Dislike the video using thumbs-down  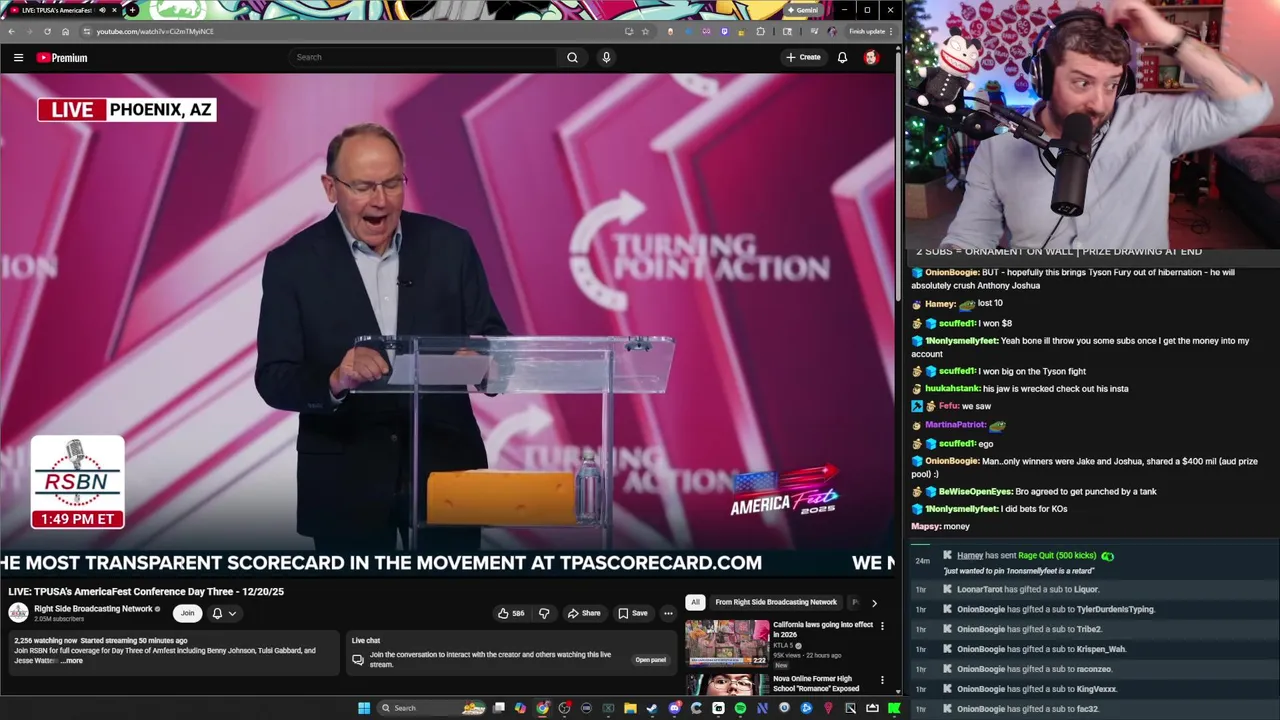coord(544,613)
